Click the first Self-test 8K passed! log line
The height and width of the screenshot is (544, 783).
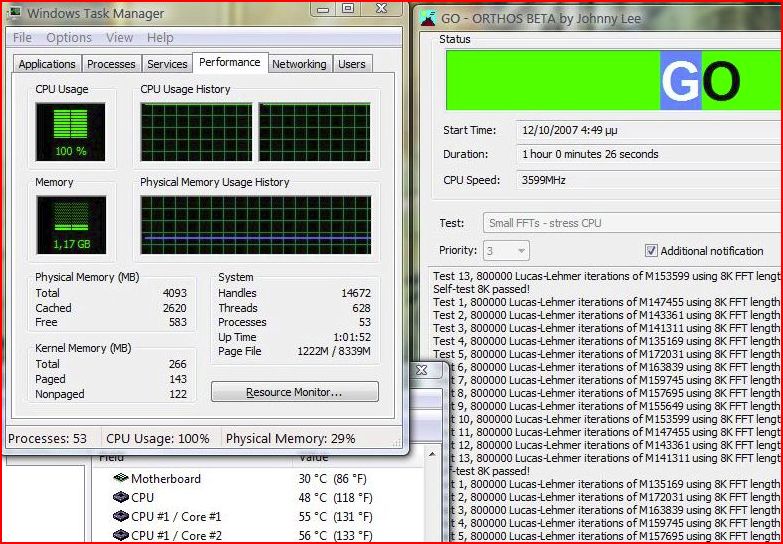[481, 289]
